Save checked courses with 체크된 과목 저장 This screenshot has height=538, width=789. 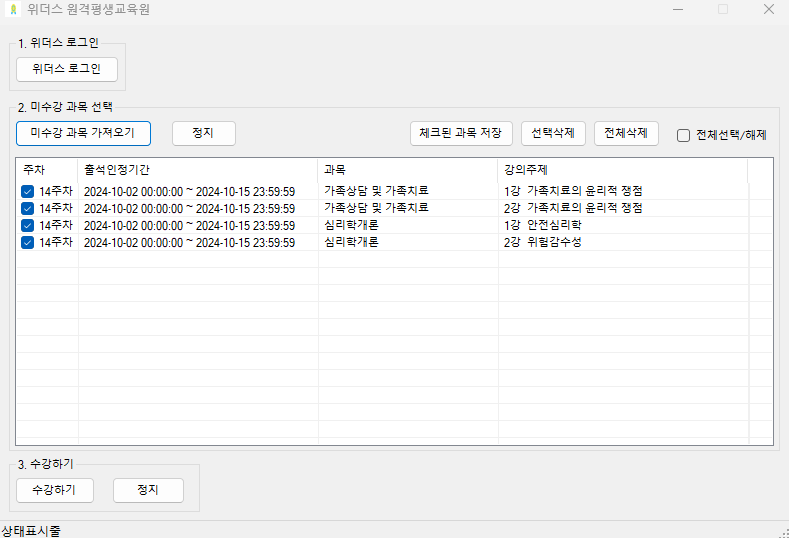tap(461, 133)
